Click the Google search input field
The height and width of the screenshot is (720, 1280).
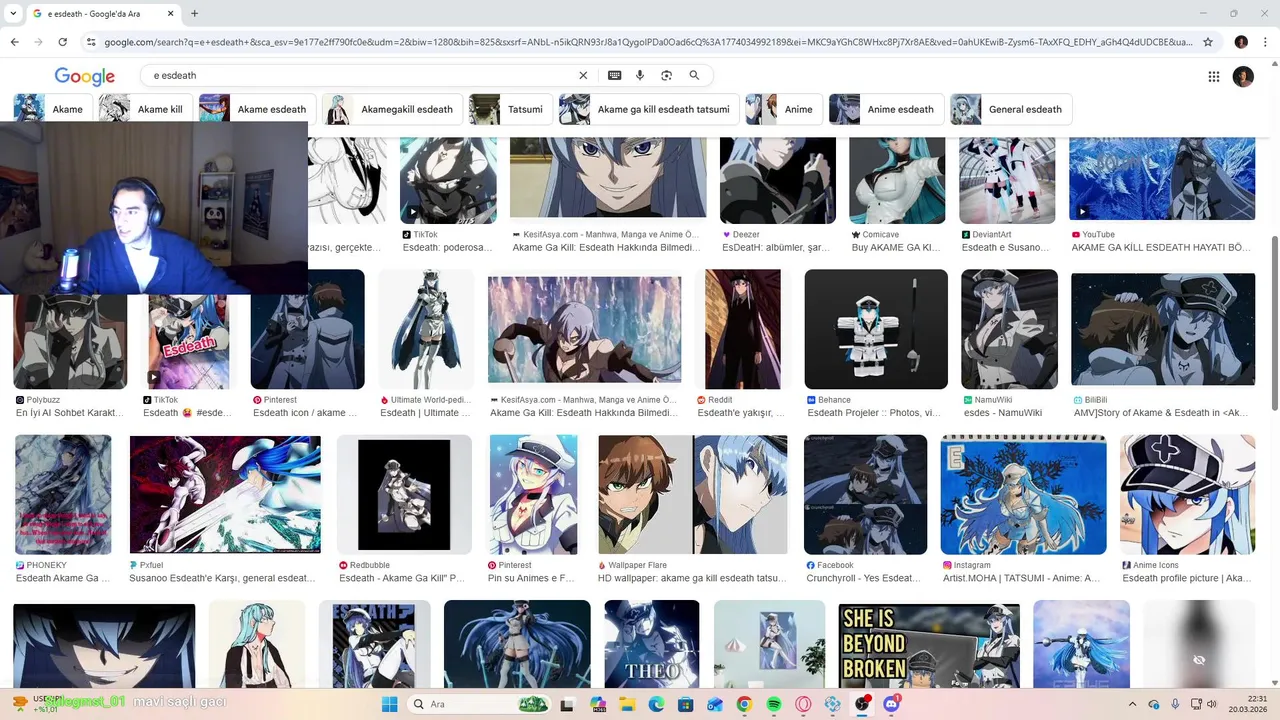(360, 75)
